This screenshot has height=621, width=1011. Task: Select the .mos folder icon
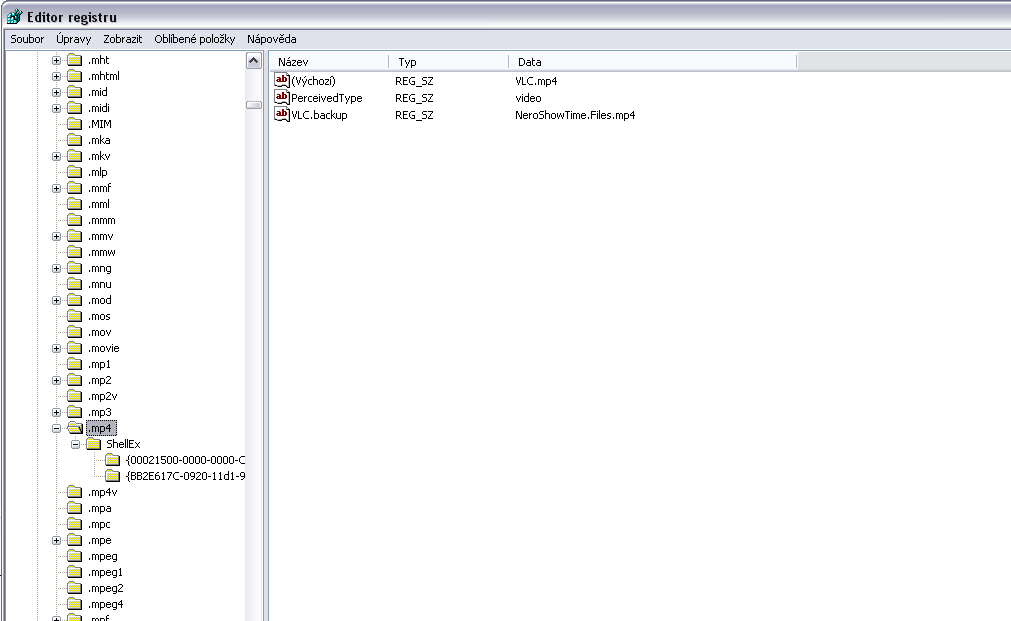pyautogui.click(x=75, y=316)
